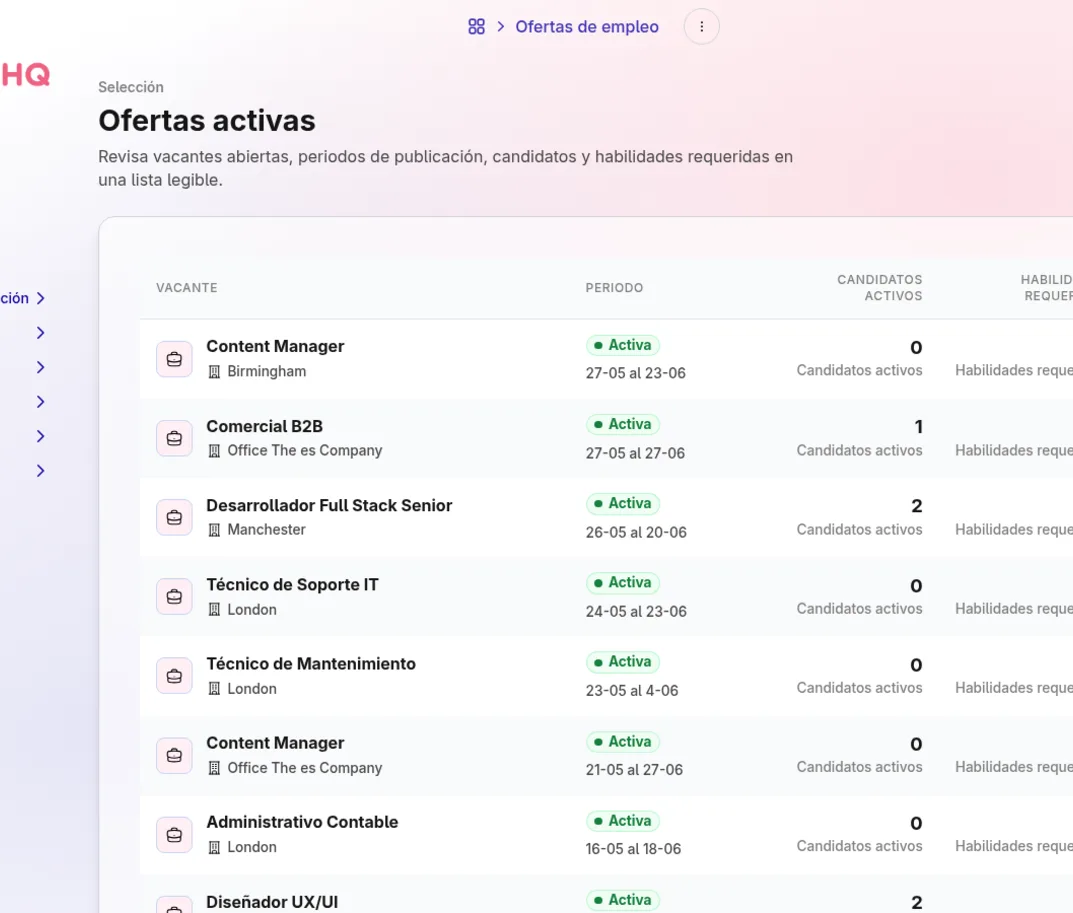Image resolution: width=1073 pixels, height=913 pixels.
Task: Open the apps grid icon in breadcrumb
Action: click(x=476, y=27)
